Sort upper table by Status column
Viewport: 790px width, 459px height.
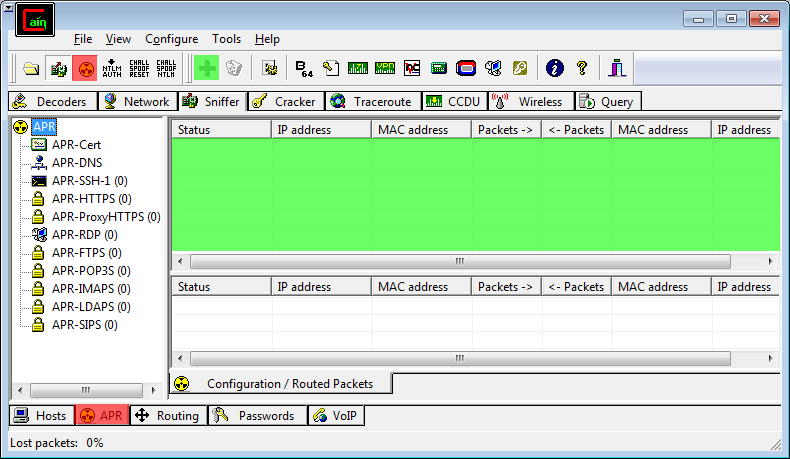click(x=221, y=129)
